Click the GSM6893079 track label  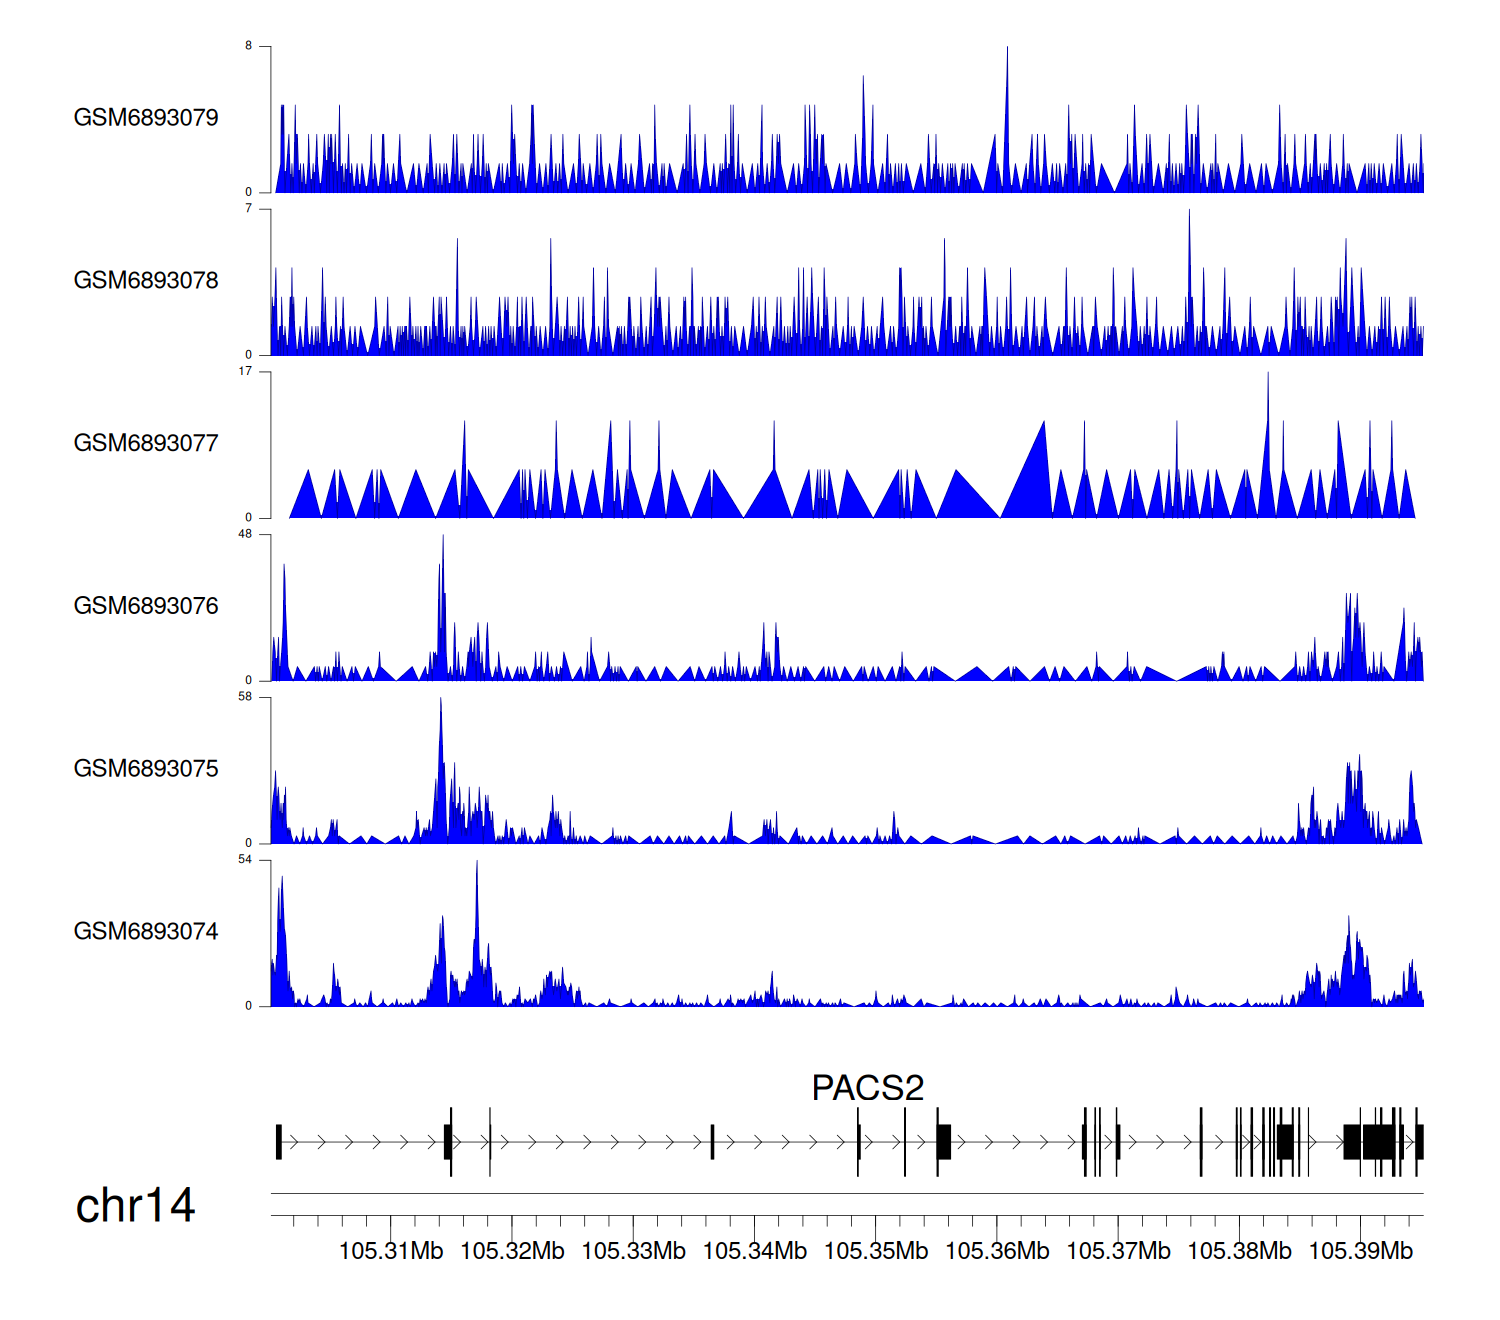[146, 118]
